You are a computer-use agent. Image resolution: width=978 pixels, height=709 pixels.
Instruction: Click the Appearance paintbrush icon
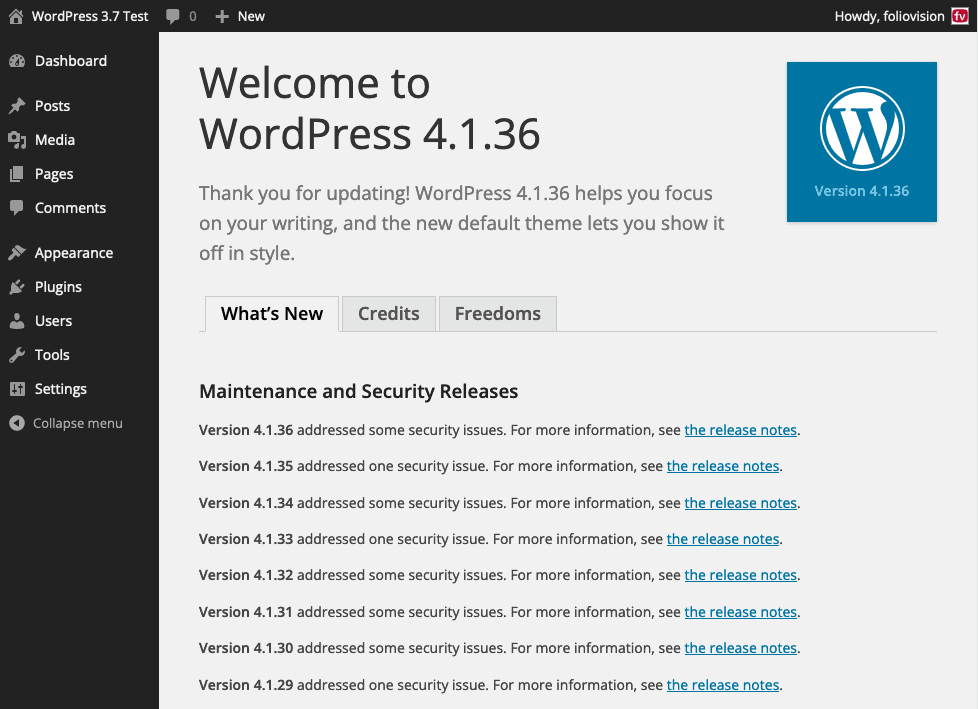tap(17, 253)
